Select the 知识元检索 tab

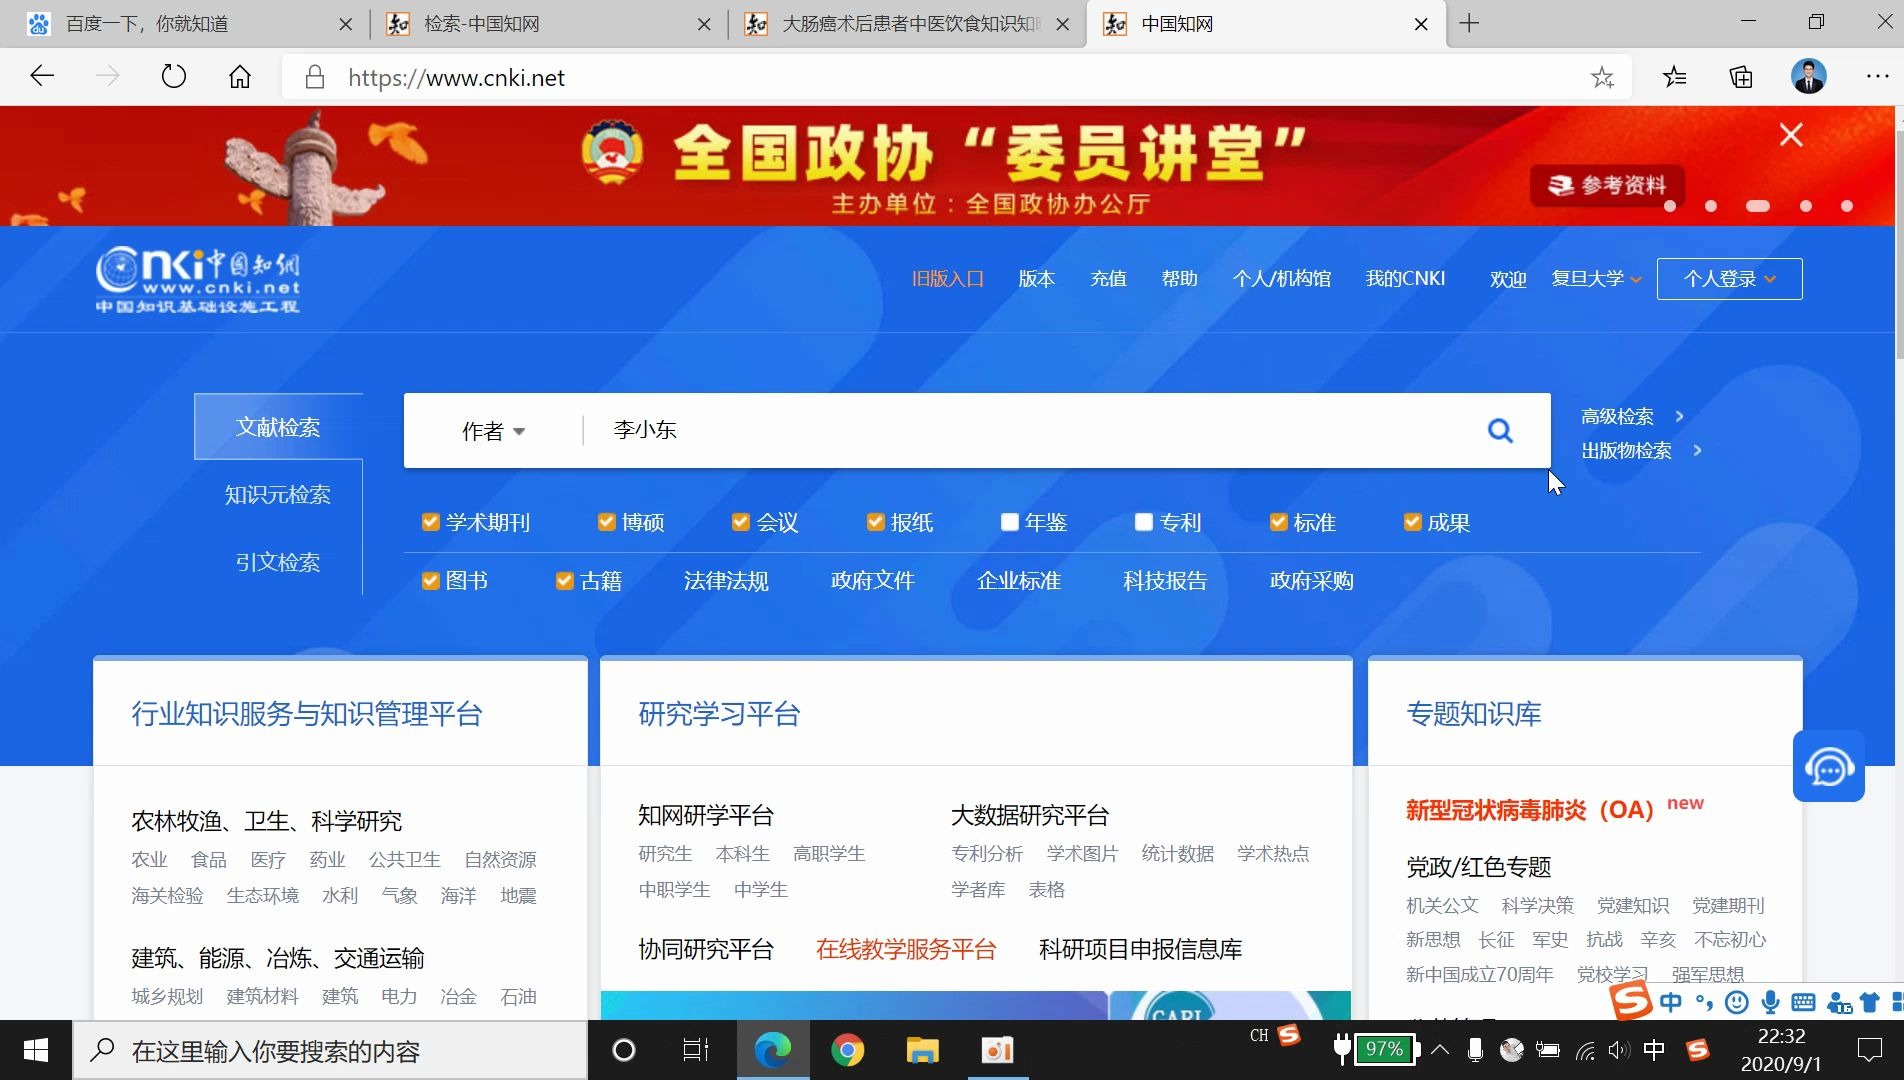[x=278, y=494]
